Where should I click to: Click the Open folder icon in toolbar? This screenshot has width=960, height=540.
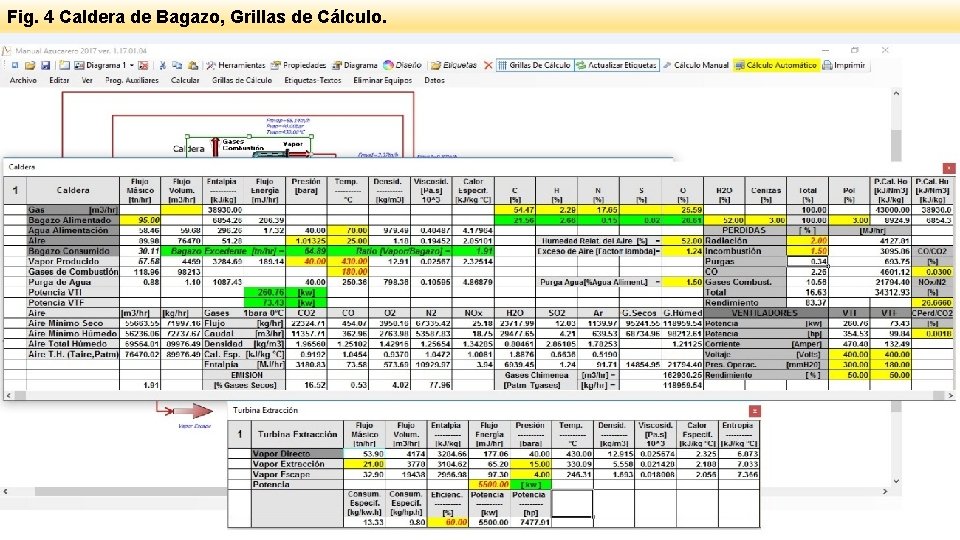30,65
